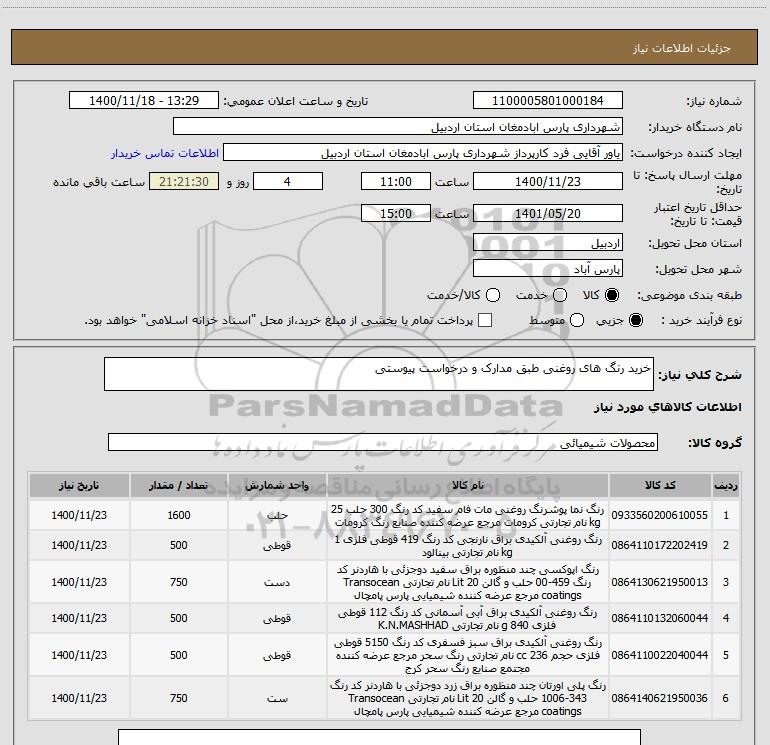Screen dimensions: 770x745
Task: Click the announcement date field 1400/11/18 - 13:29
Action: point(144,101)
